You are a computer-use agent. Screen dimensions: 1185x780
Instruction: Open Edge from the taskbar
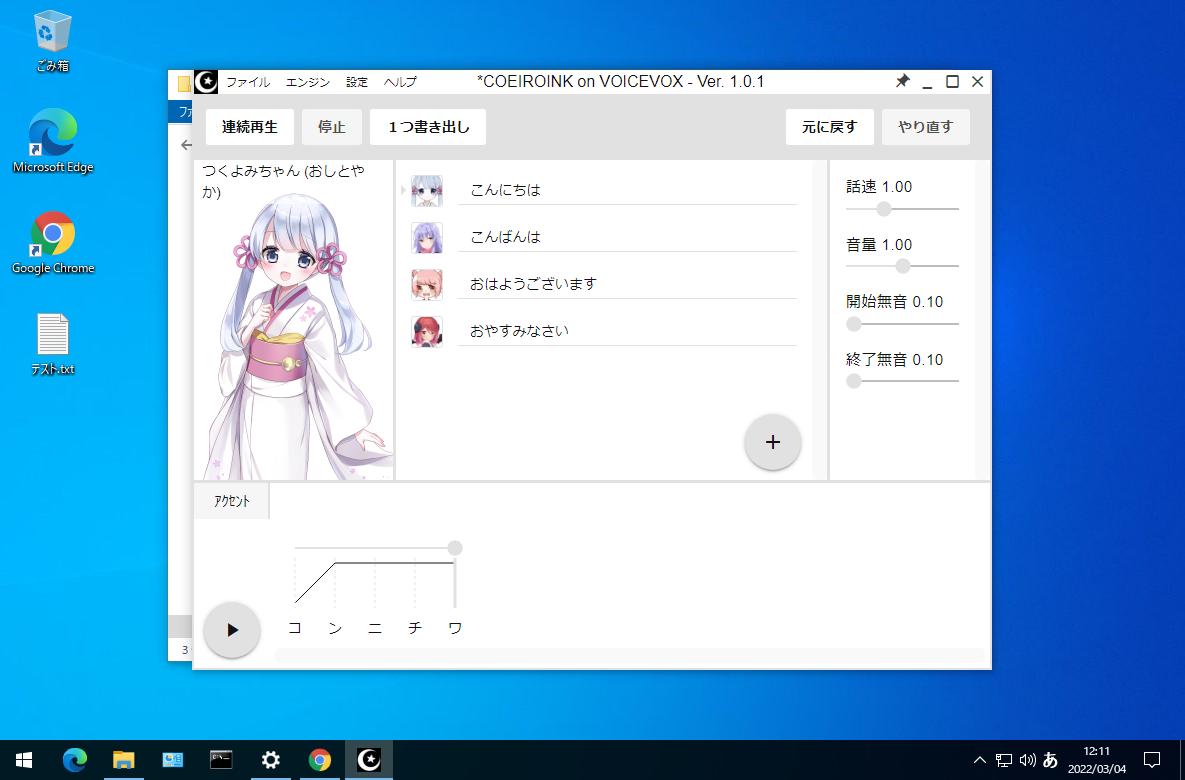[74, 760]
